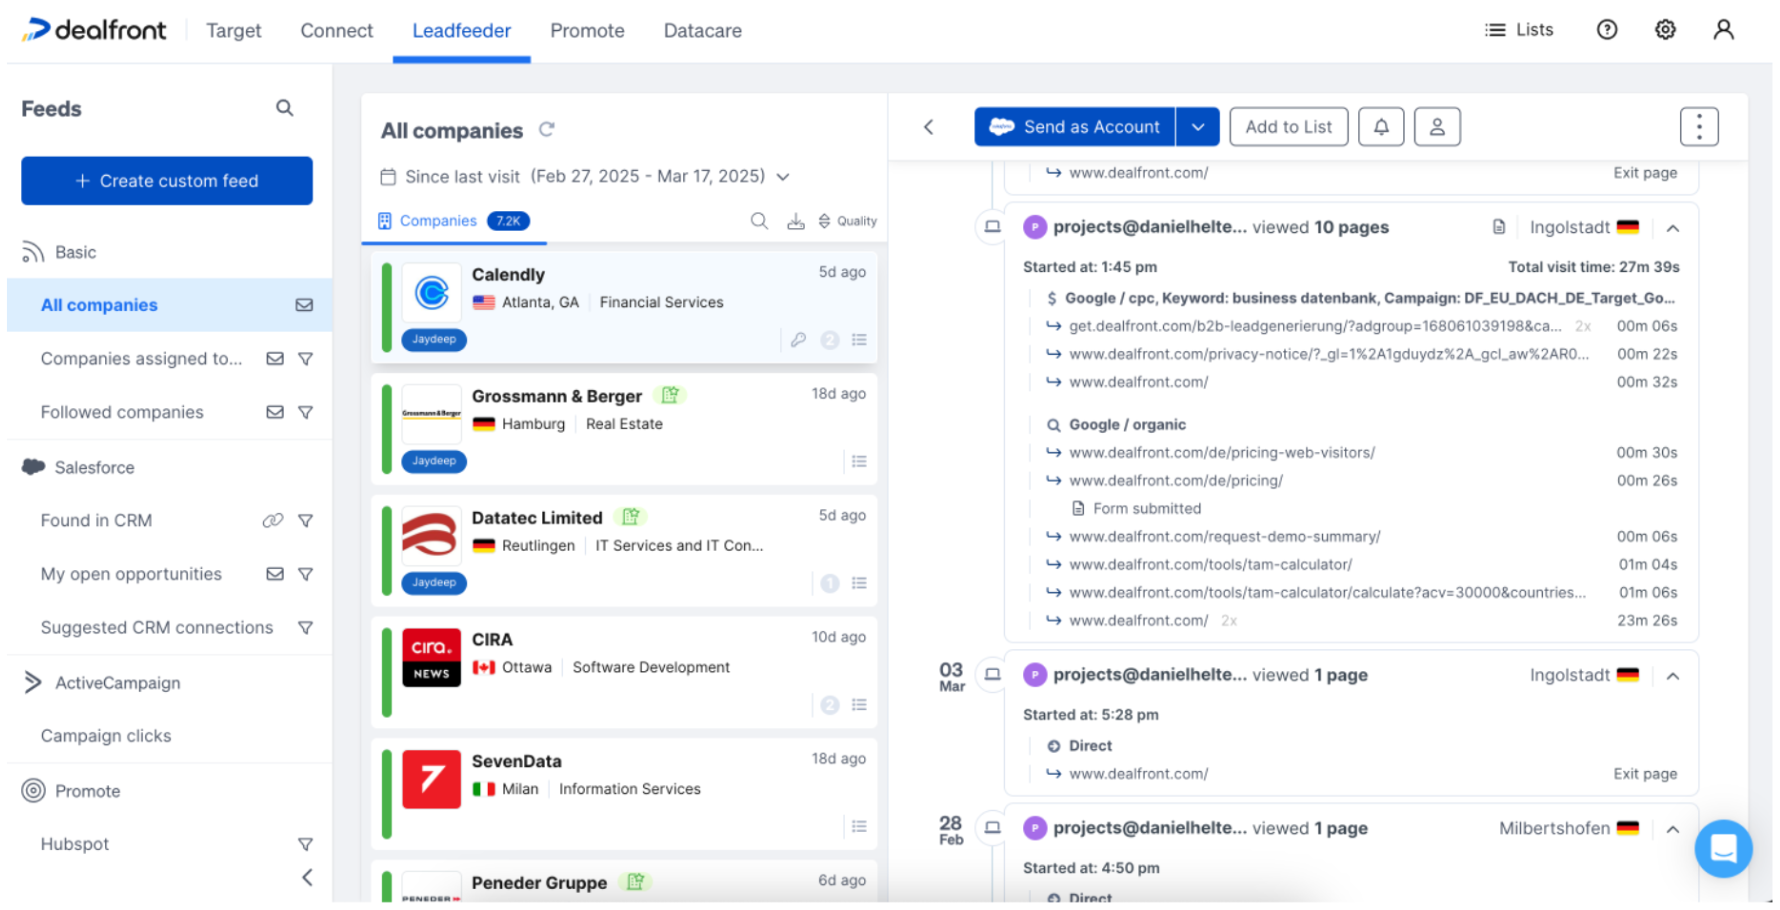Open the request-demo-summary page link
1780x910 pixels.
tap(1225, 537)
